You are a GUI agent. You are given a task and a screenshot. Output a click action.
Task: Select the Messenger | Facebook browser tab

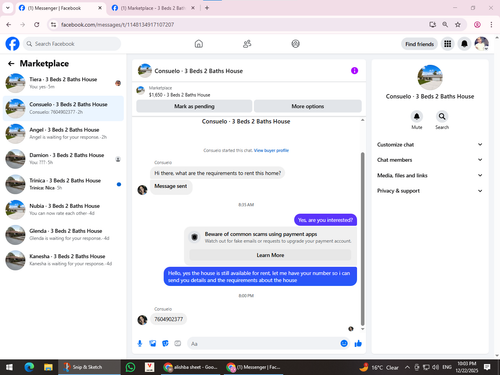tap(60, 8)
